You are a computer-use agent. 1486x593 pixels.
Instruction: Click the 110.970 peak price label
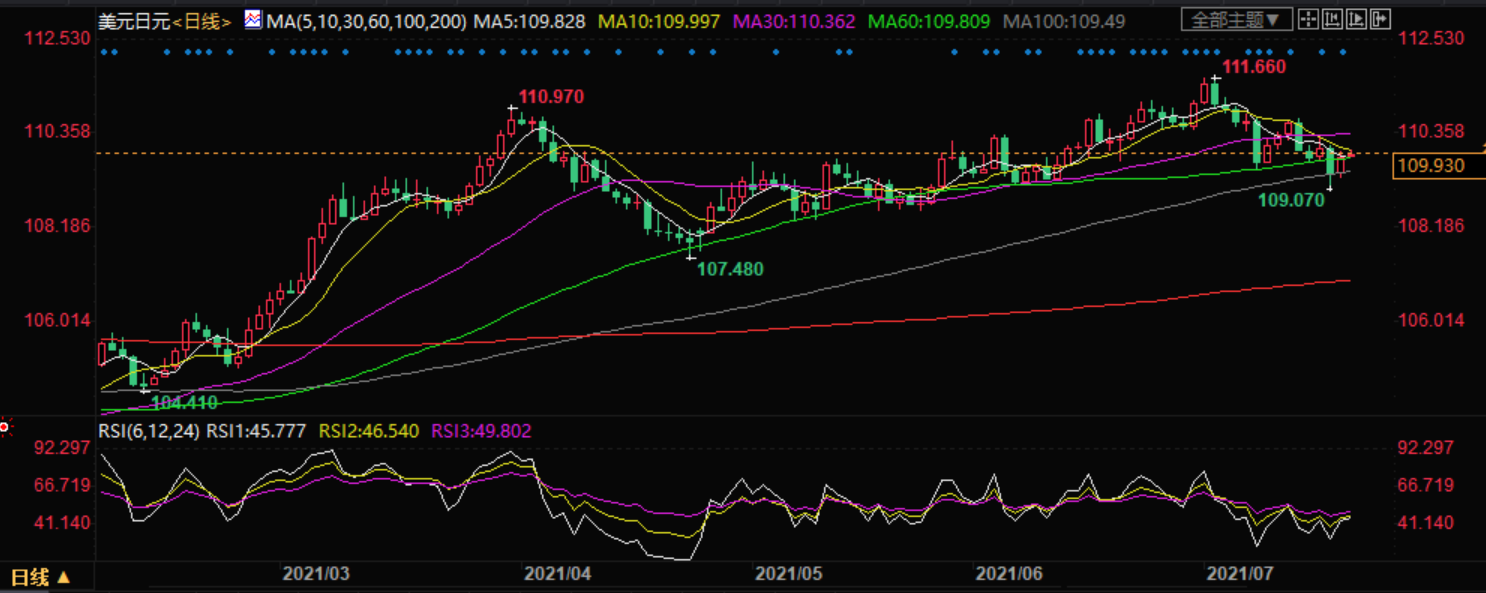click(551, 97)
